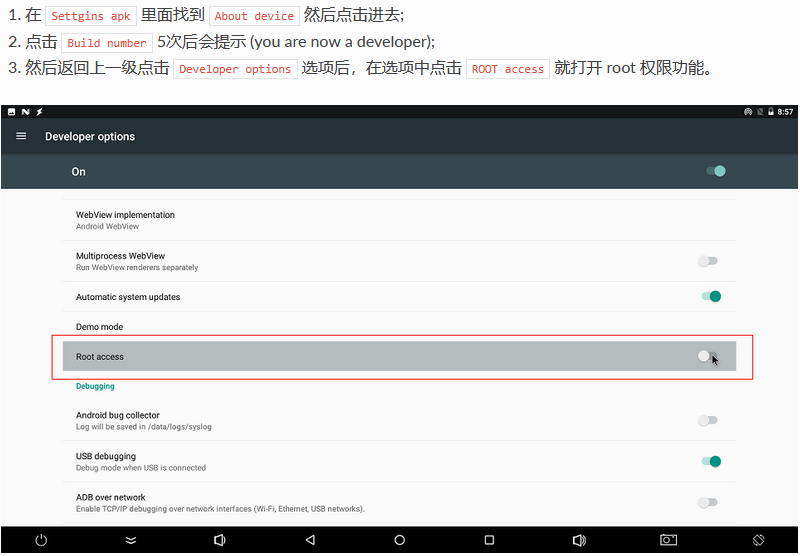Enable the Root access switch
This screenshot has height=556, width=800.
point(708,356)
